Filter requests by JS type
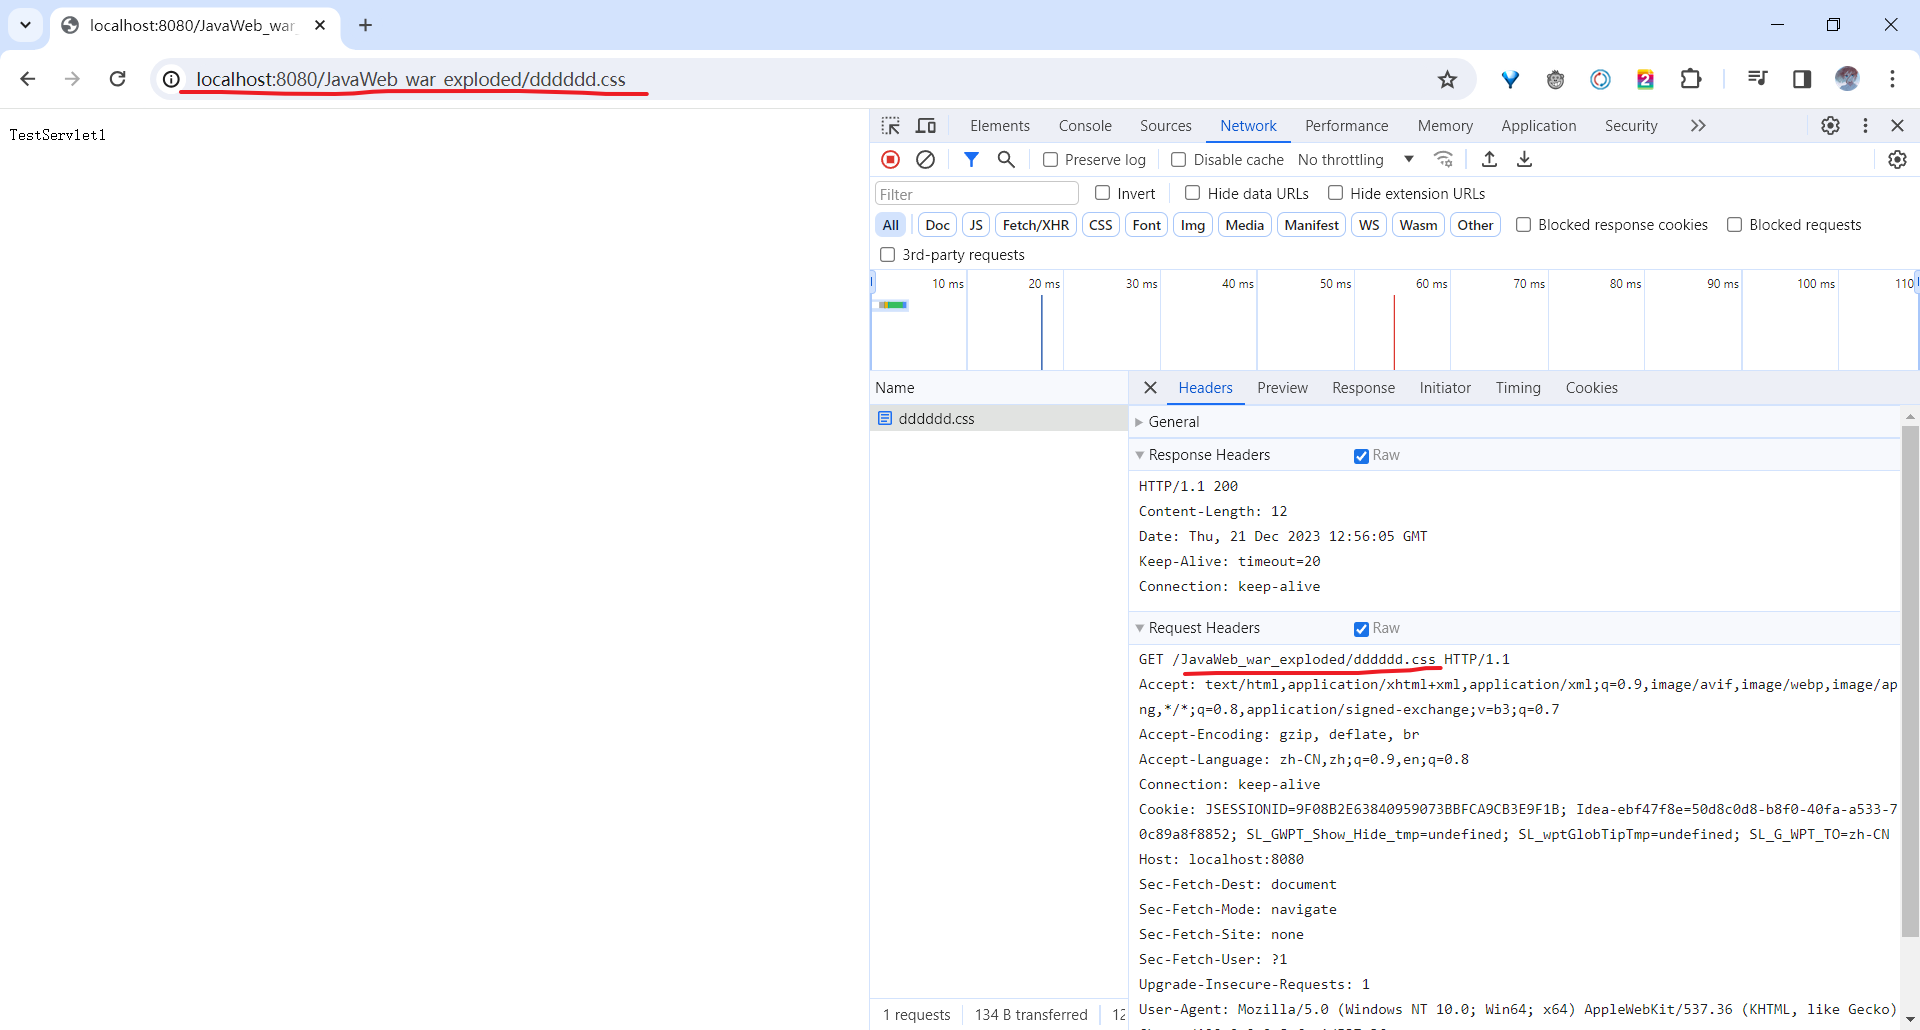This screenshot has height=1030, width=1920. click(x=976, y=225)
